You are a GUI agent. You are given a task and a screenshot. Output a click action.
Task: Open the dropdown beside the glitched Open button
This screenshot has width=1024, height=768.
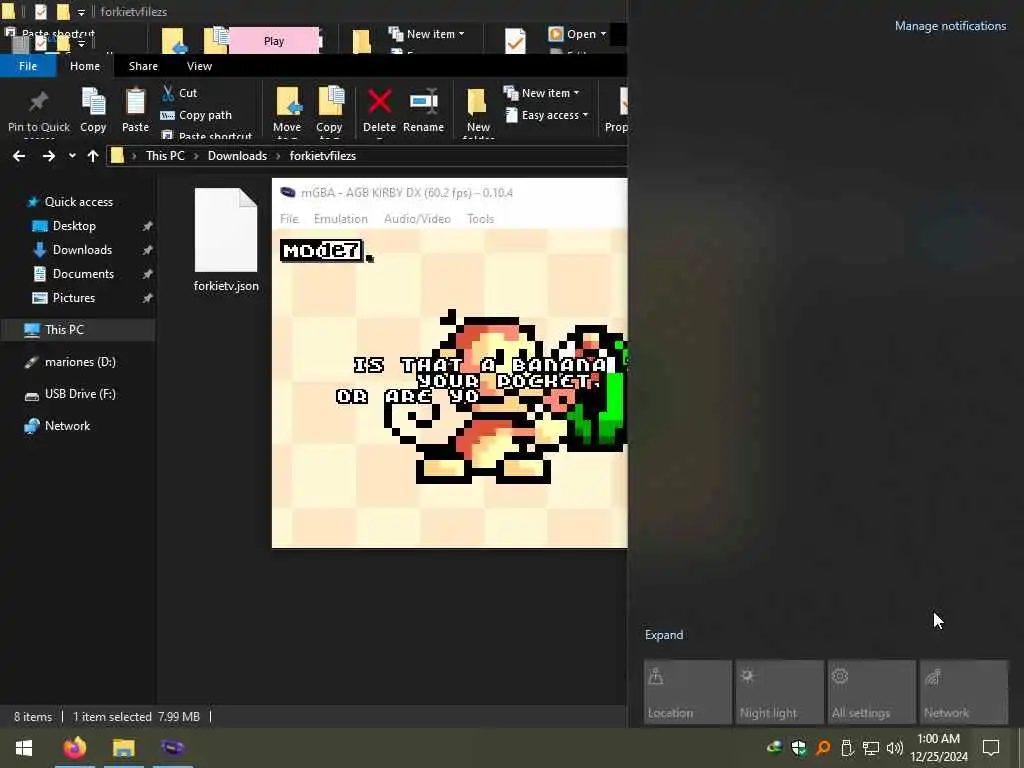point(603,34)
